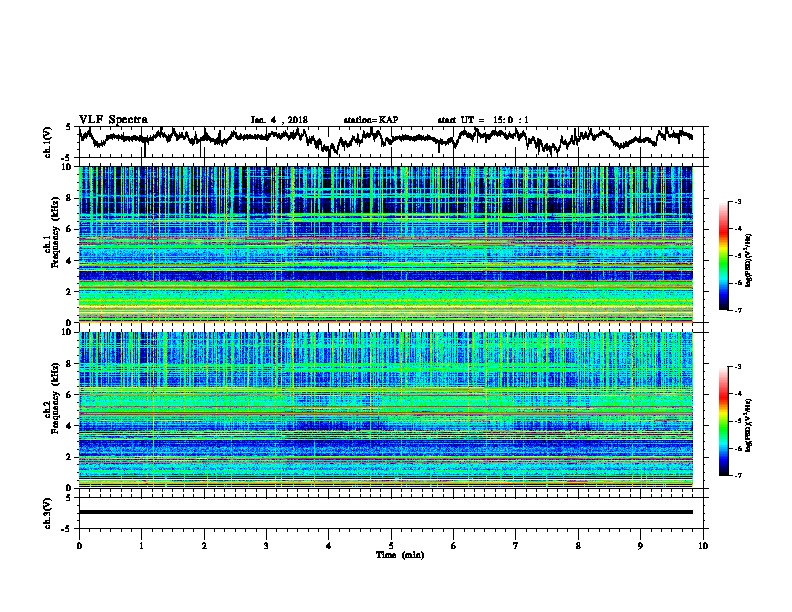Click the time axis tick label "9"
The image size is (792, 612).
[x=640, y=546]
